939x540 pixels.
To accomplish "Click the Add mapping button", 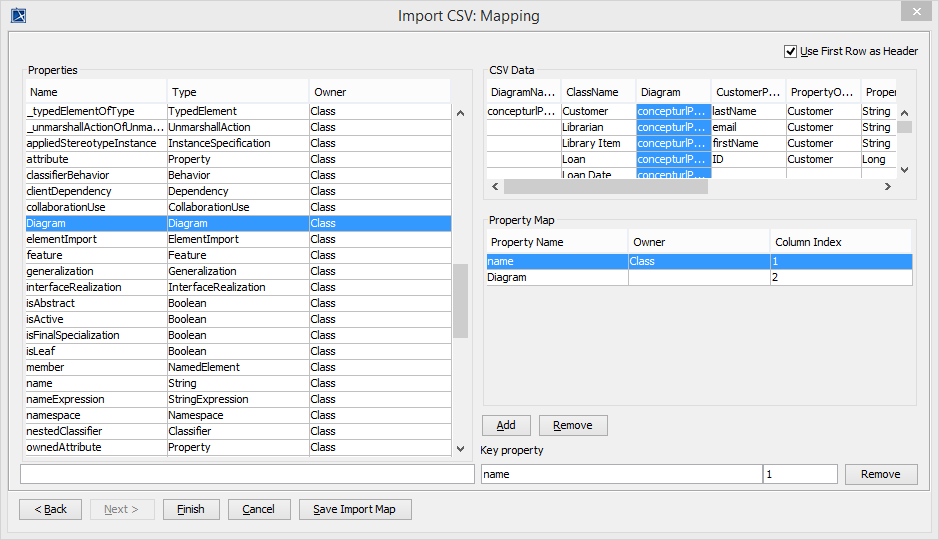I will coord(506,425).
